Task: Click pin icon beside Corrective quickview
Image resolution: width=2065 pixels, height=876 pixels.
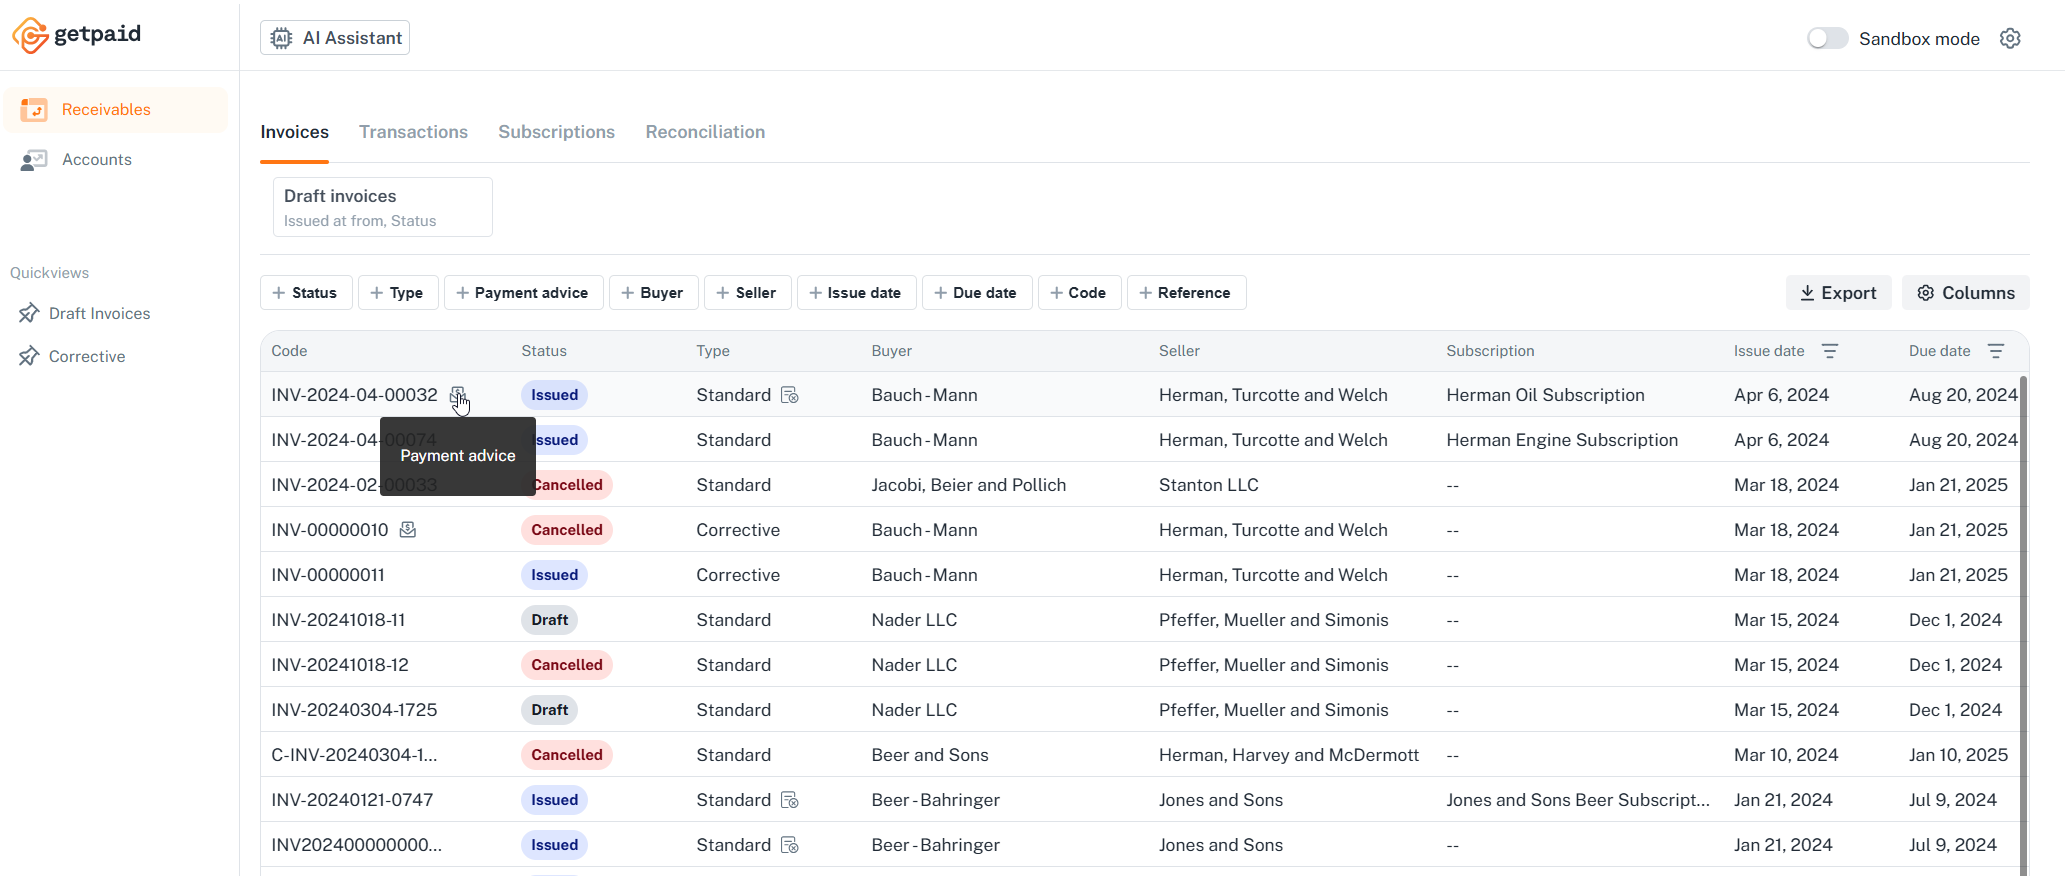Action: coord(29,356)
